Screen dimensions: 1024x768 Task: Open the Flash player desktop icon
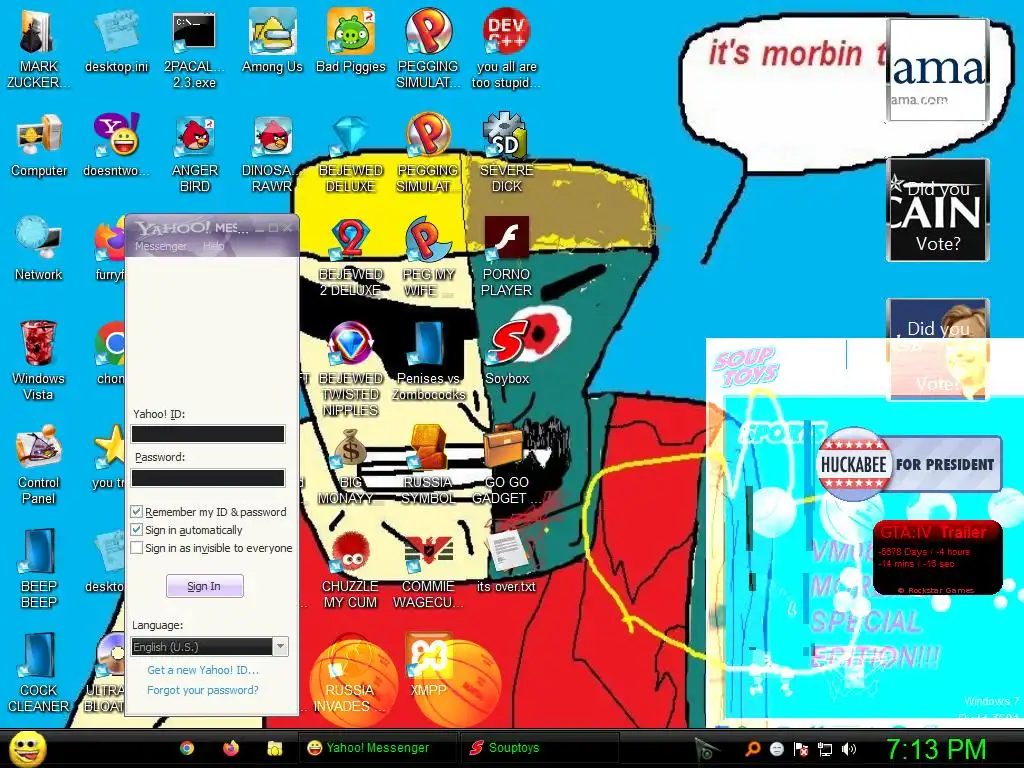coord(506,257)
